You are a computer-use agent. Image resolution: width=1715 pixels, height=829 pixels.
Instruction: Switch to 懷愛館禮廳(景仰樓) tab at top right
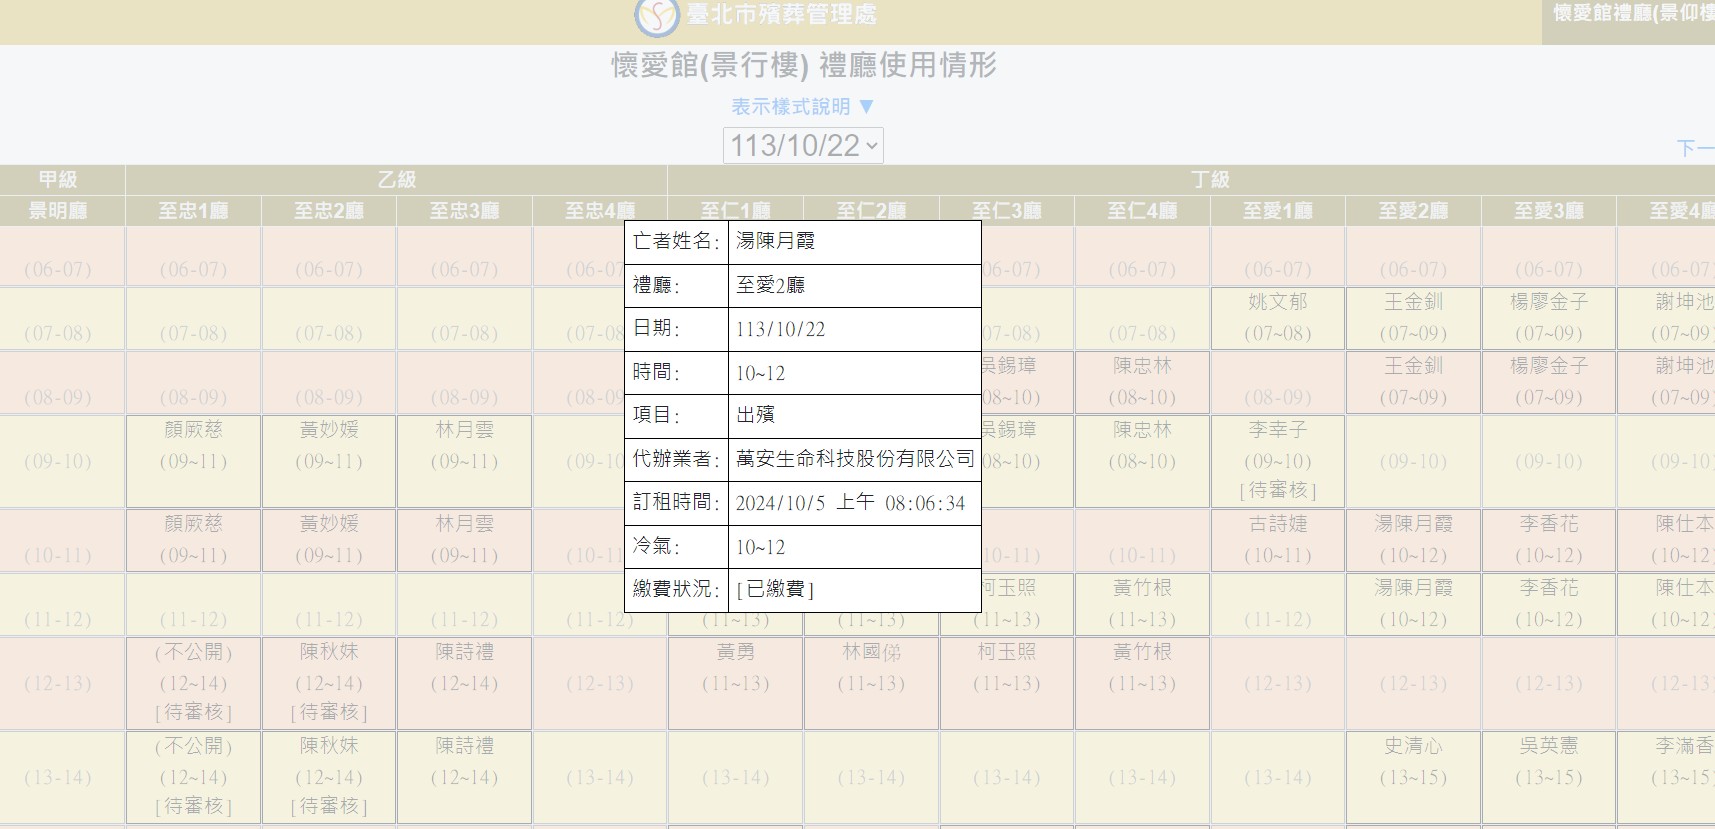pos(1632,14)
